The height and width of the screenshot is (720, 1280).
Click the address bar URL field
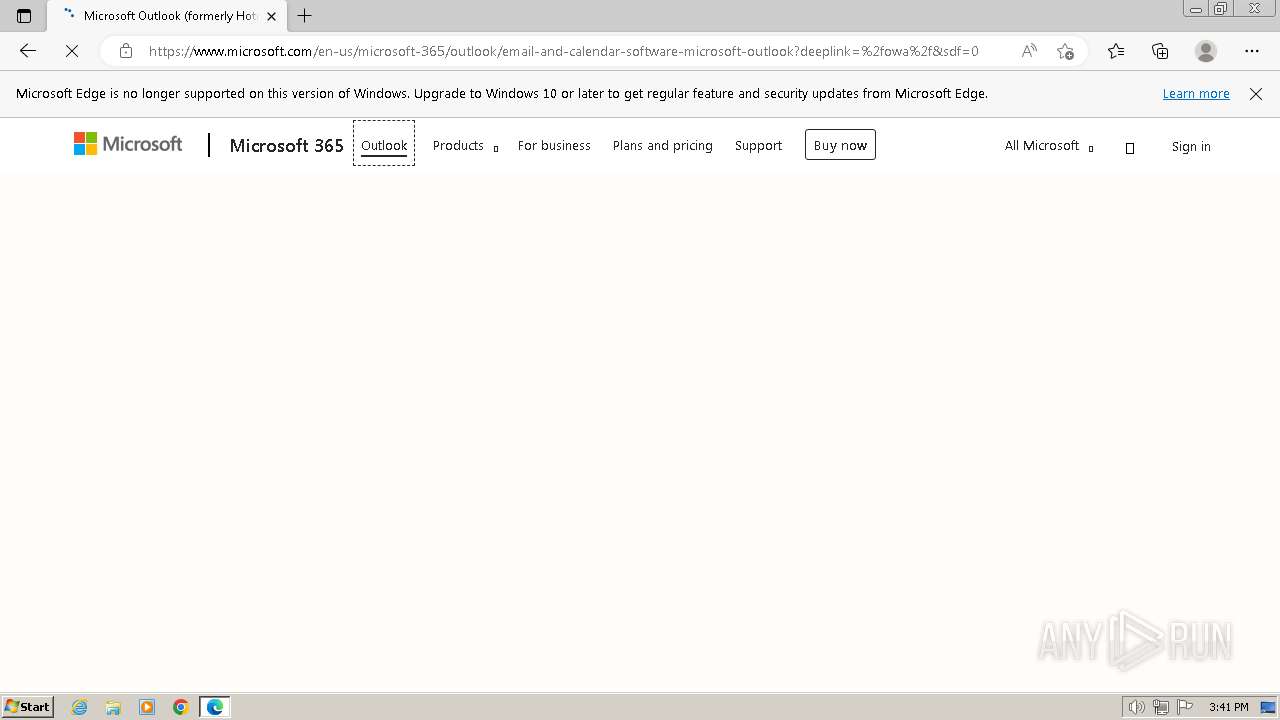pos(563,51)
